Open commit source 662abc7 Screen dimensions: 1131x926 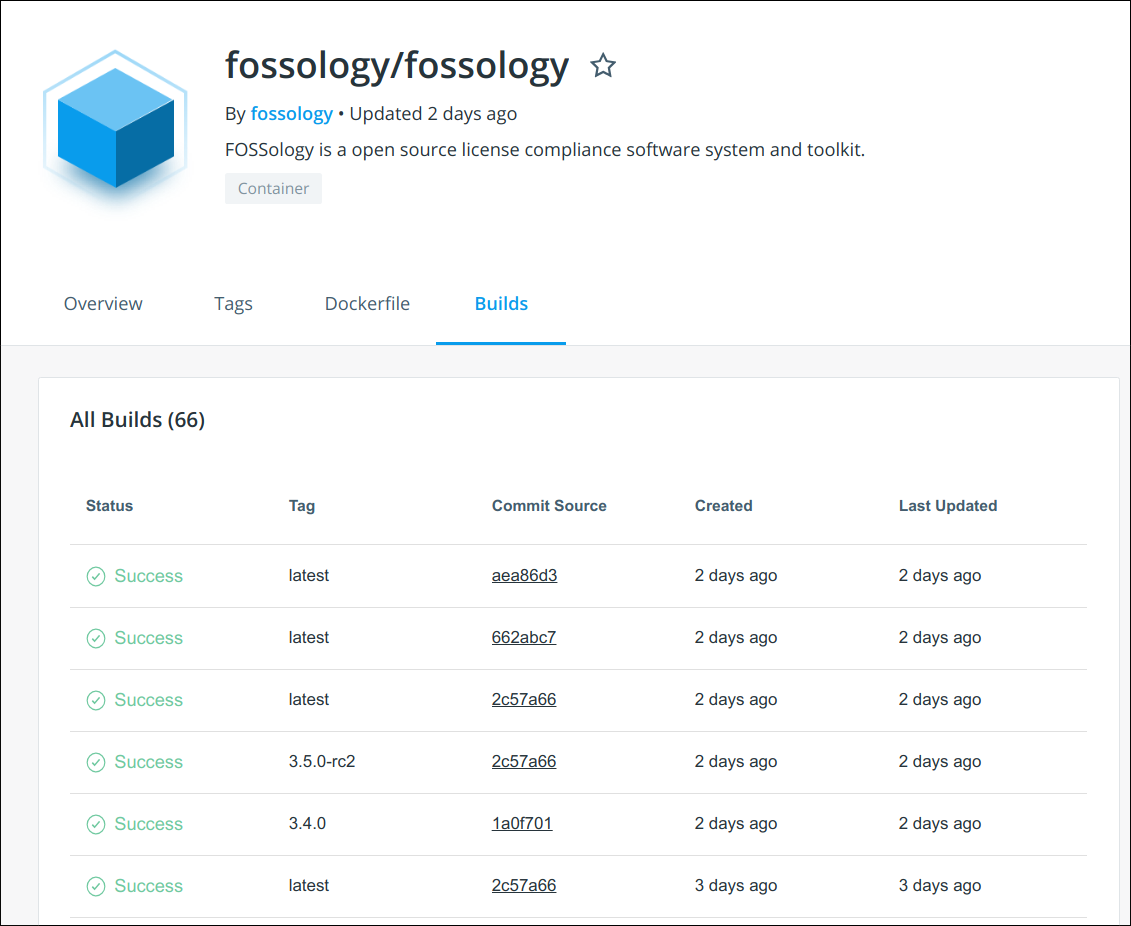[524, 637]
